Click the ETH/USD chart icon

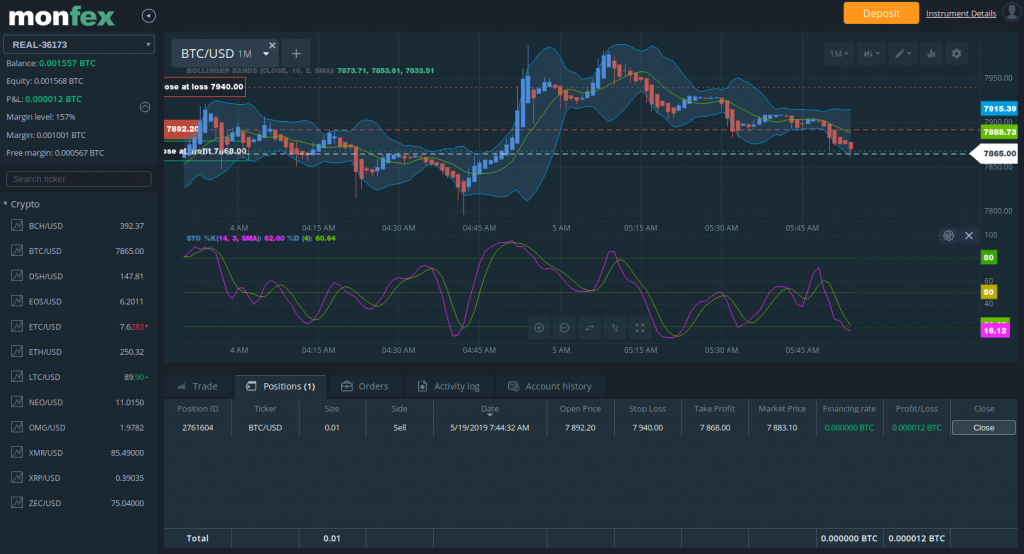pos(17,351)
